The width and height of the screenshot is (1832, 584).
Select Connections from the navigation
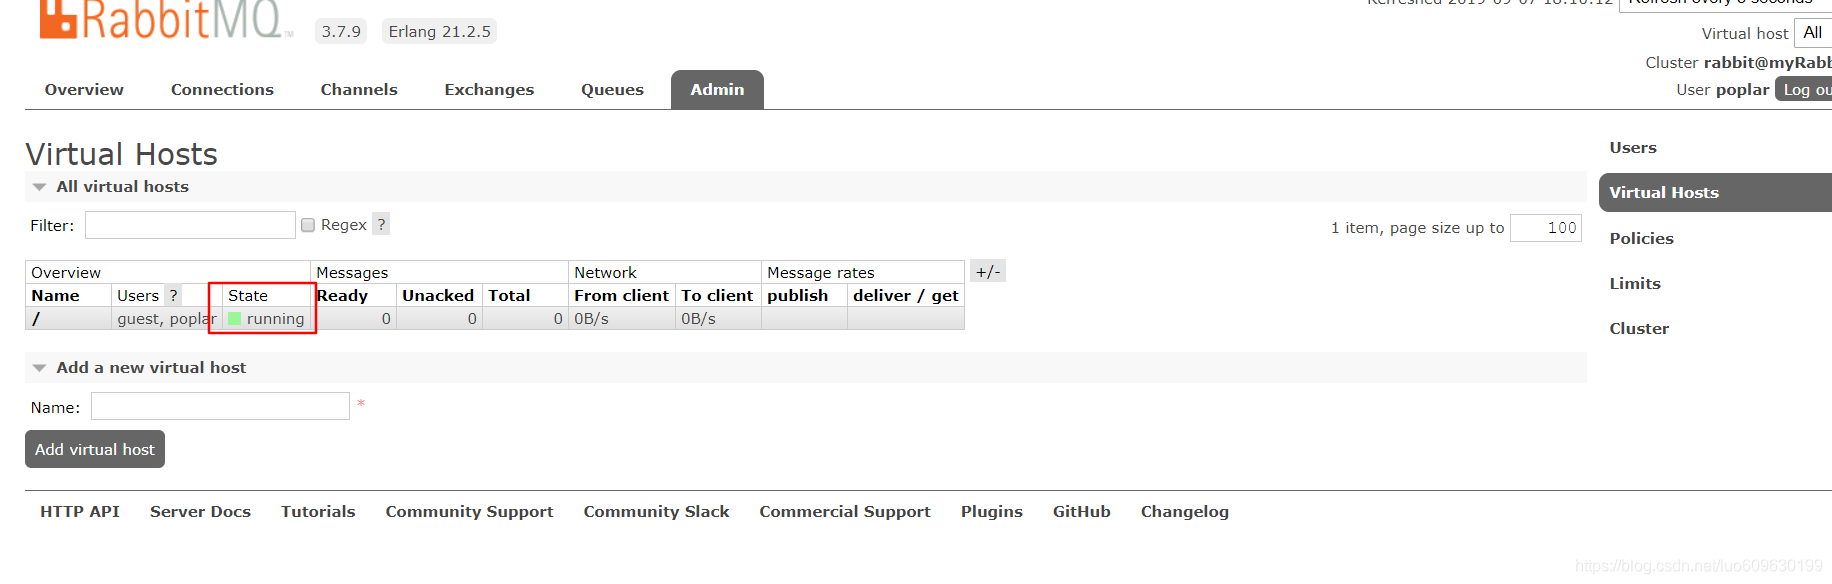coord(222,89)
